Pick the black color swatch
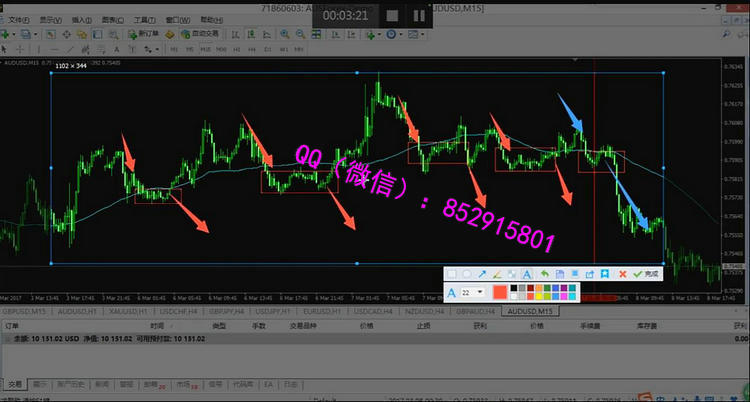 [x=515, y=289]
